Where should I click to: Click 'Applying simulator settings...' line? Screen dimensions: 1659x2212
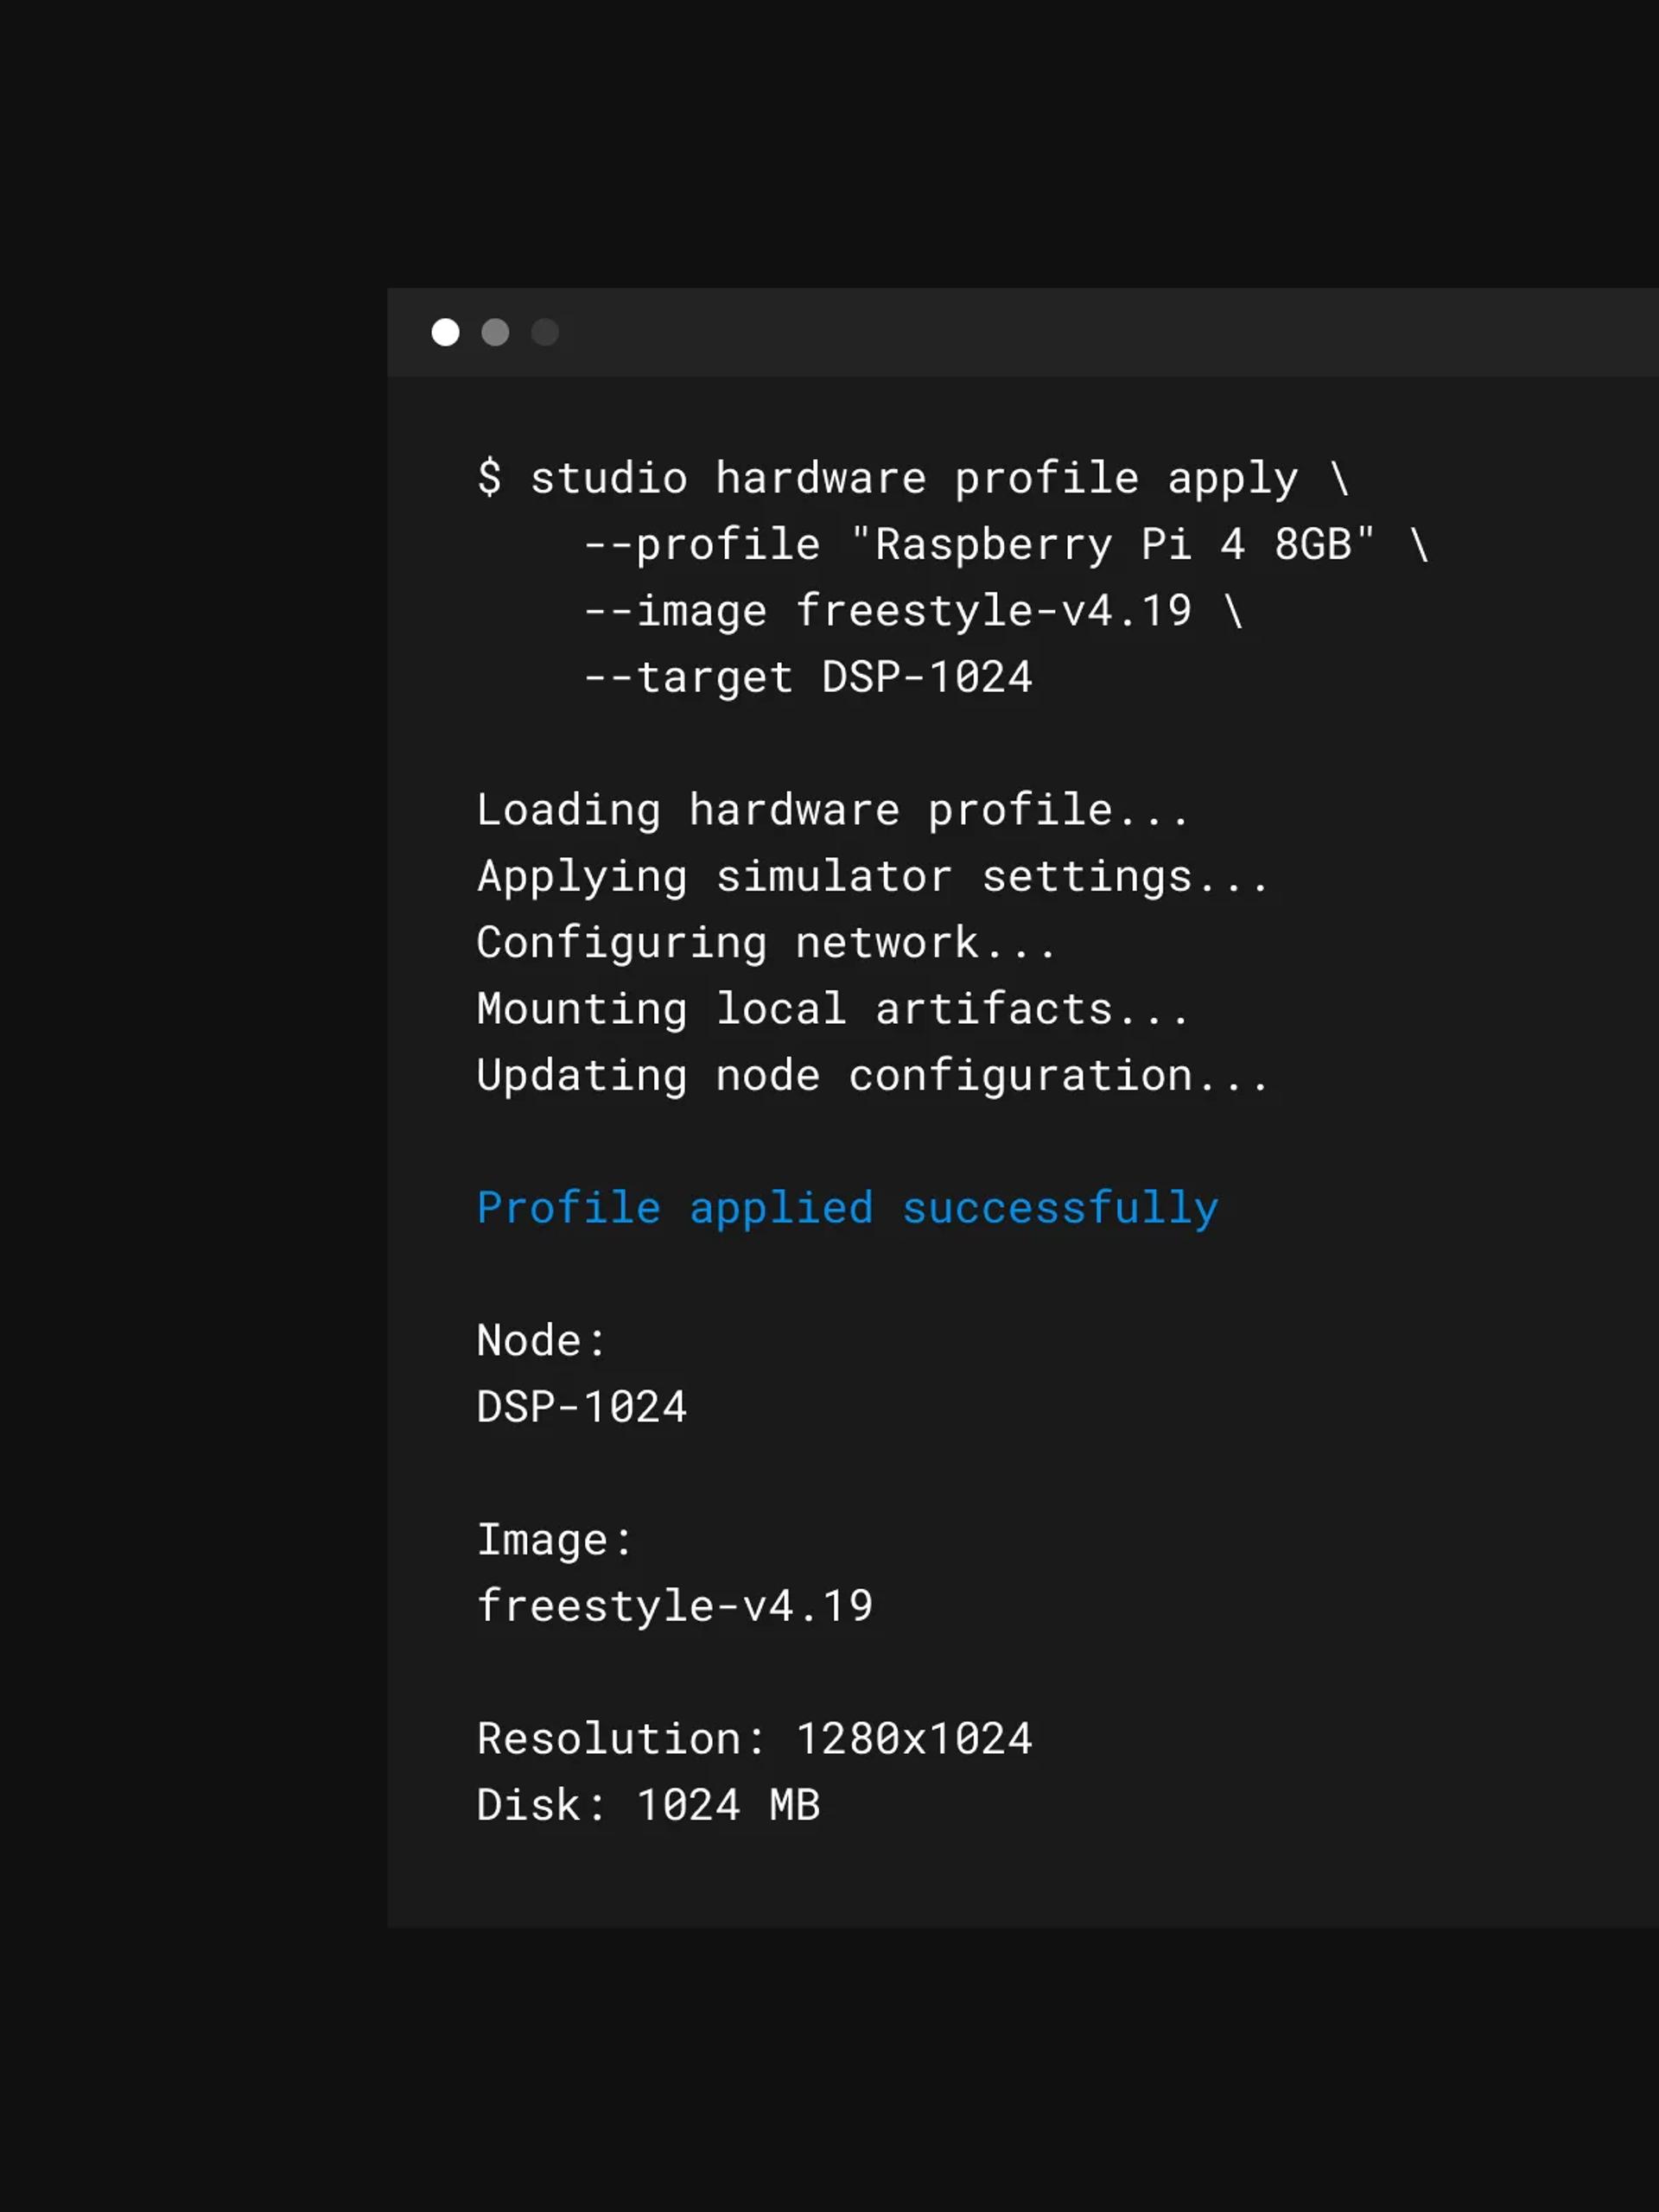pyautogui.click(x=873, y=876)
